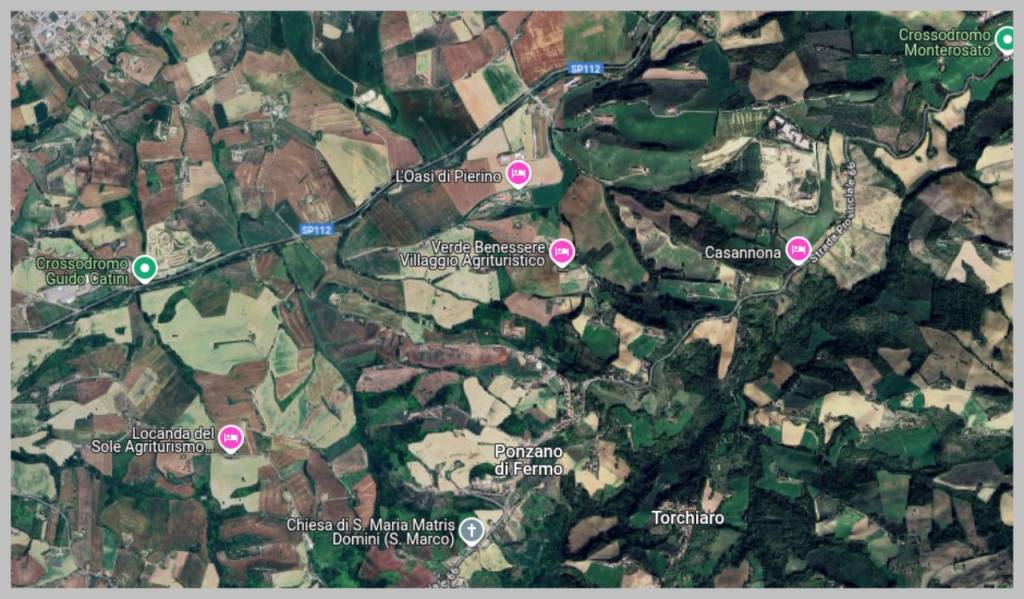Click the Casannona label text
This screenshot has height=599, width=1024.
[x=743, y=253]
